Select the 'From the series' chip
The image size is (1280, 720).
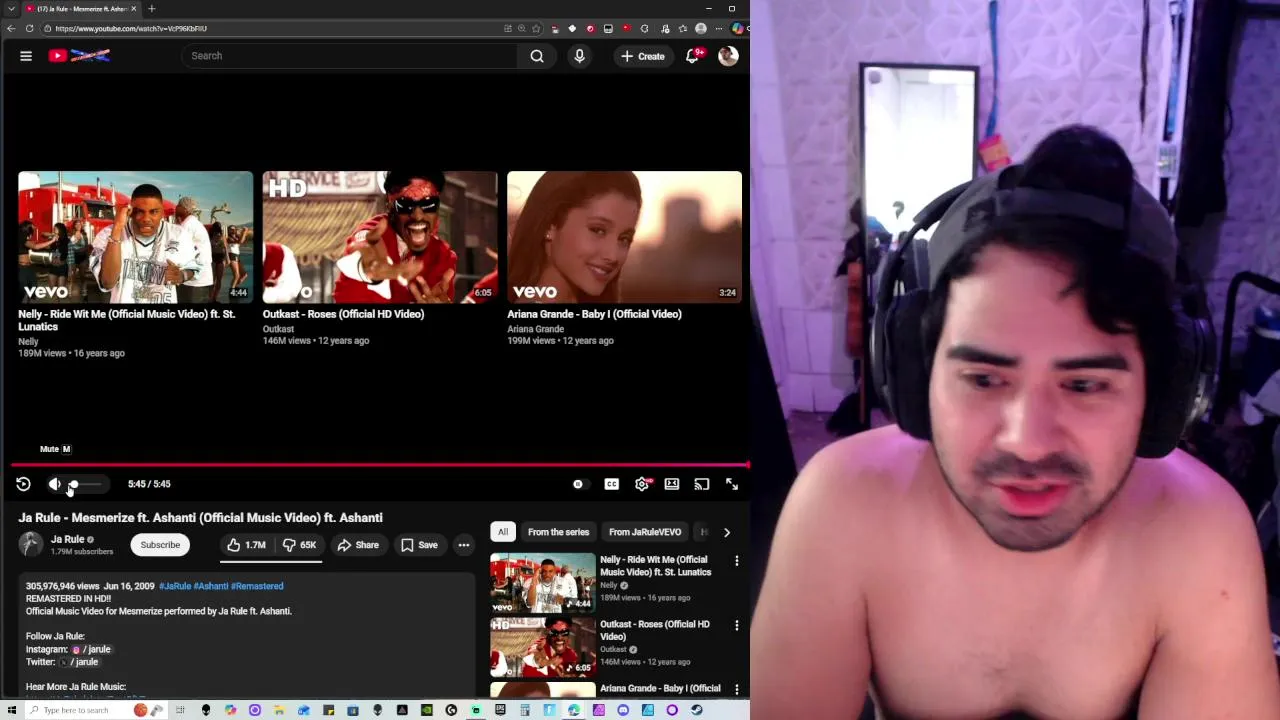[558, 532]
